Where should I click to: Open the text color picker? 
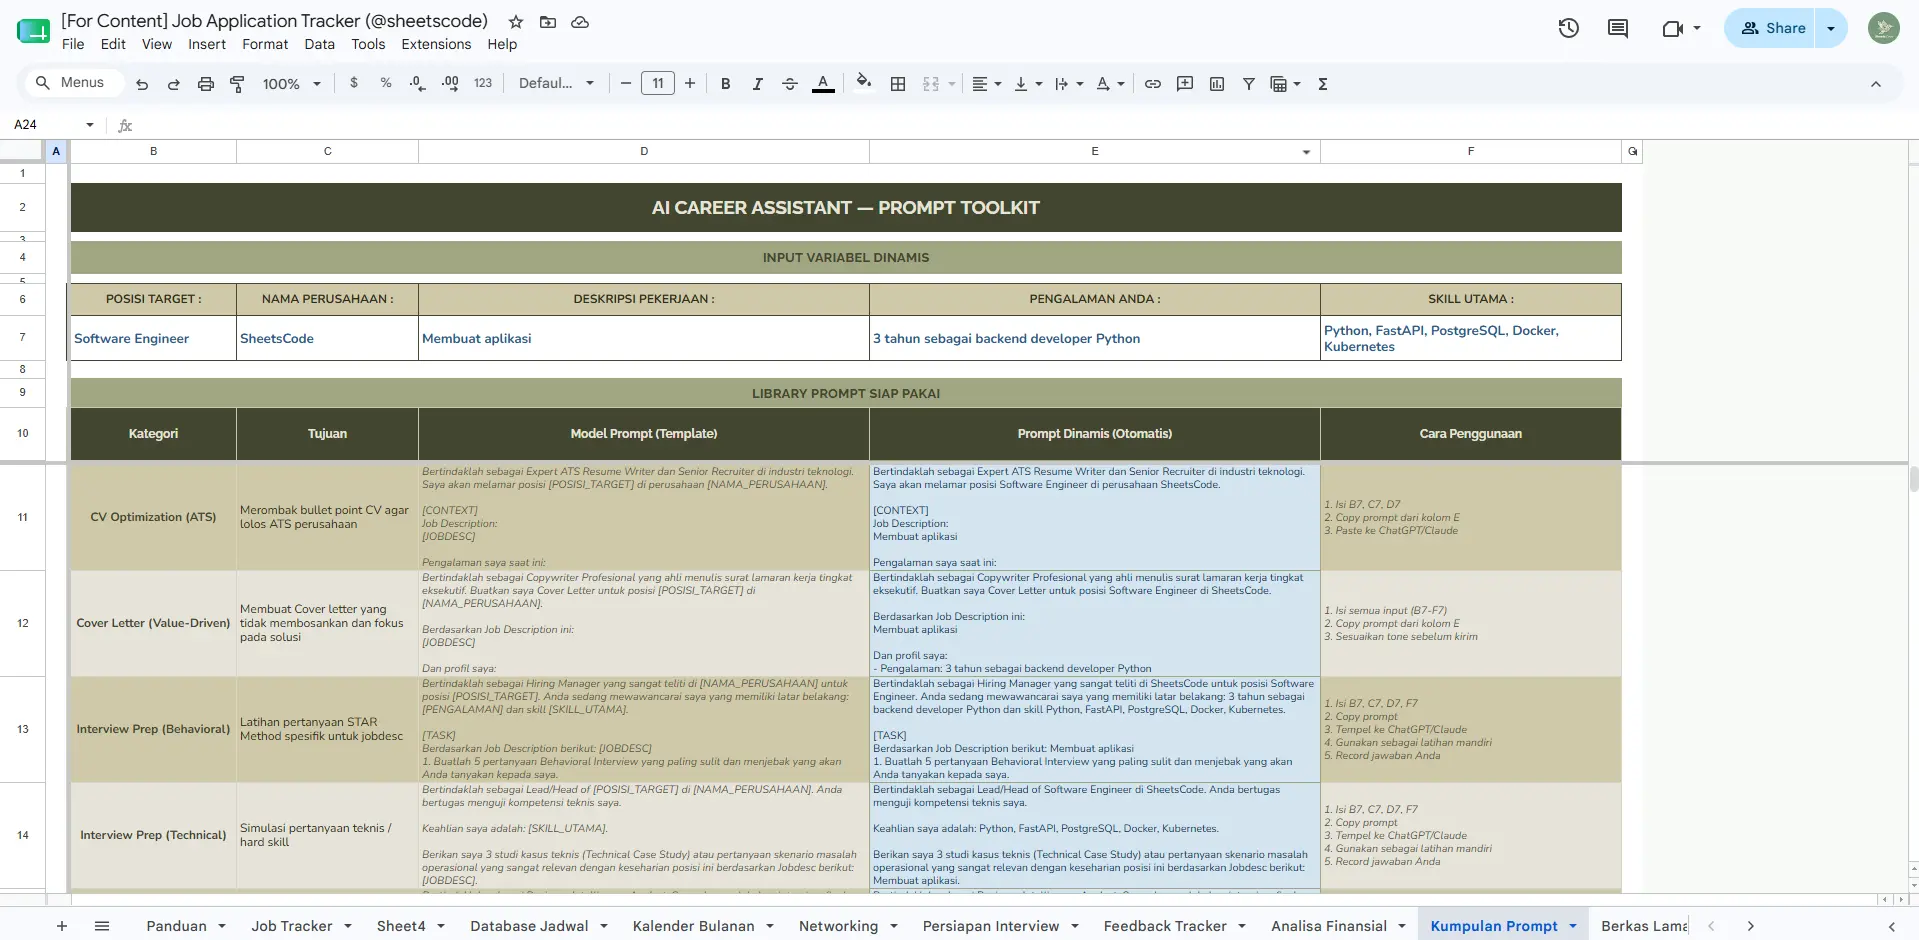[x=823, y=84]
